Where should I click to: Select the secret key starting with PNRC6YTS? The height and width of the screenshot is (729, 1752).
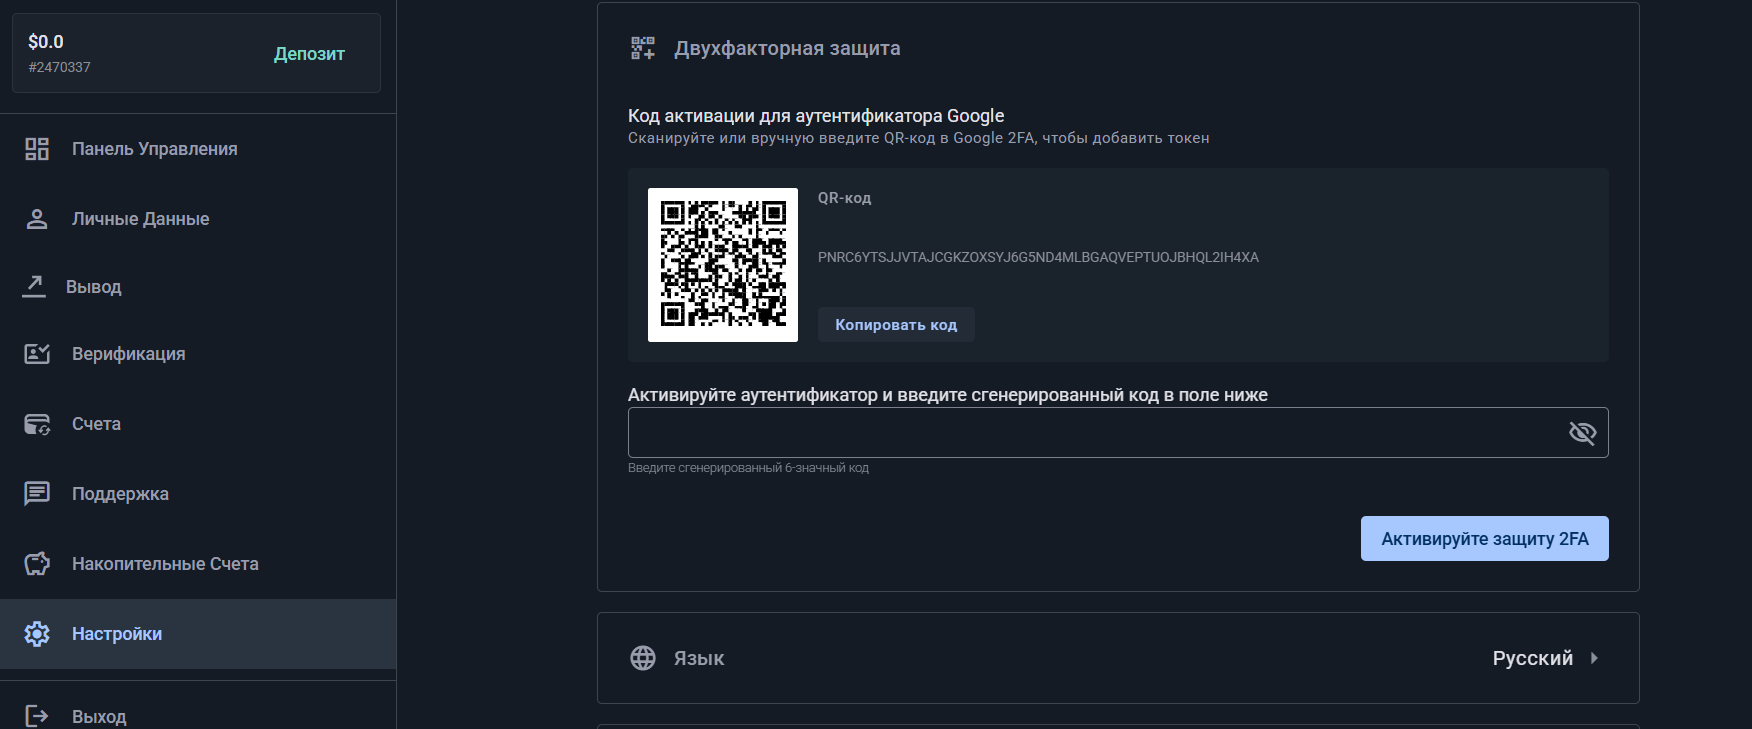click(x=1038, y=258)
